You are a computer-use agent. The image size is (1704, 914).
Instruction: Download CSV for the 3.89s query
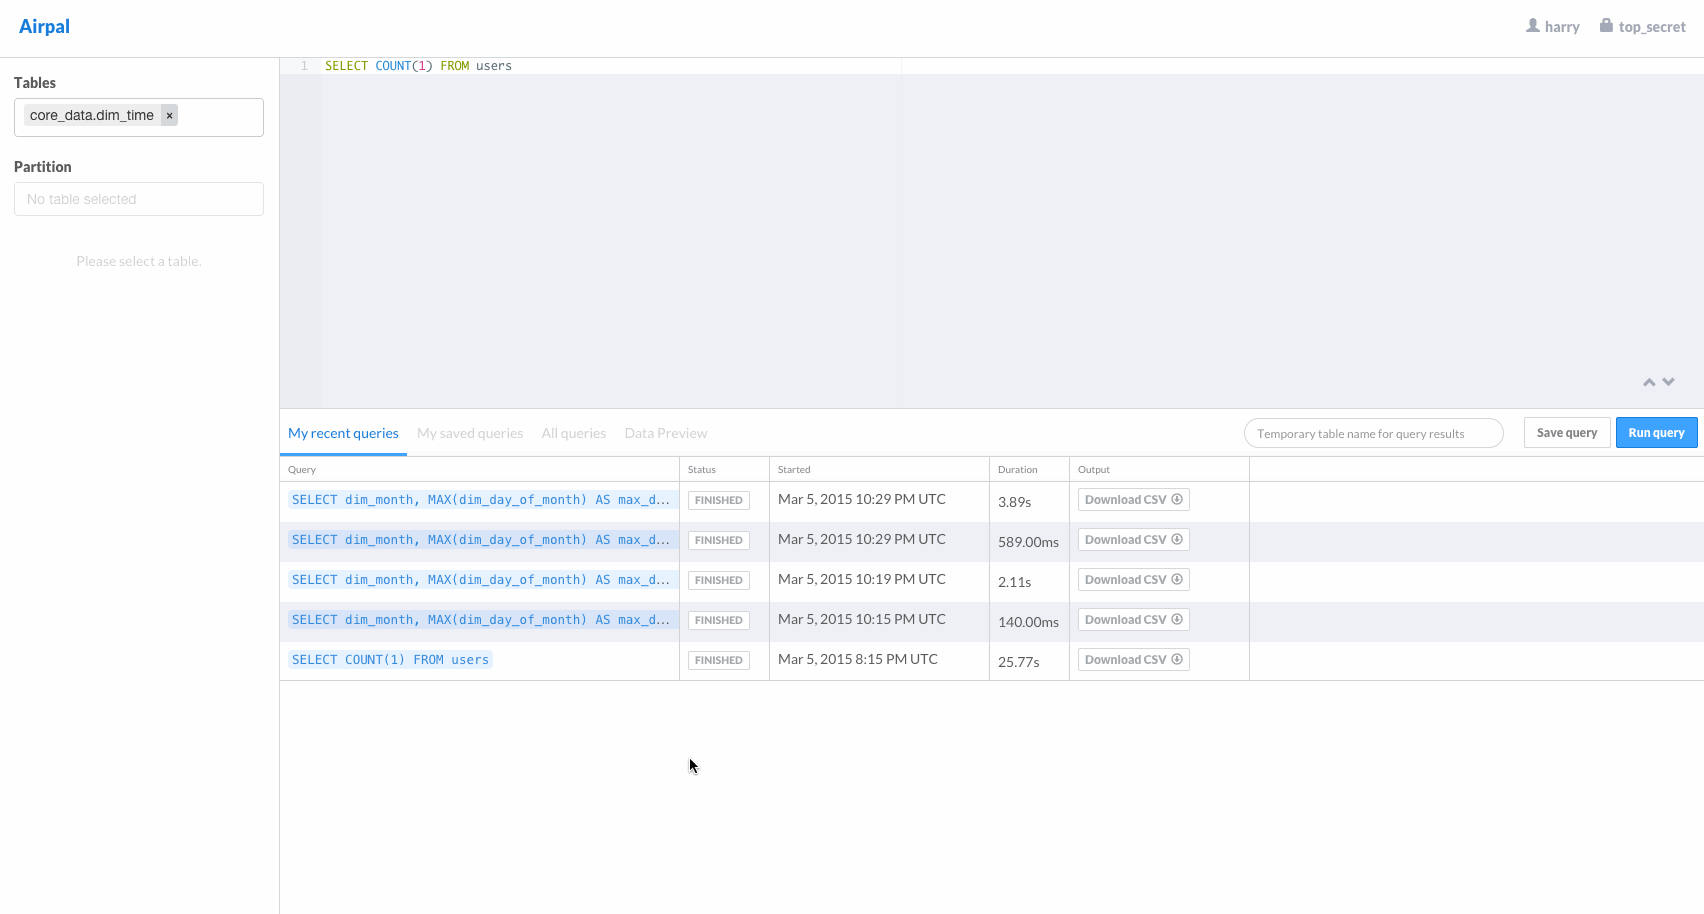click(x=1134, y=500)
